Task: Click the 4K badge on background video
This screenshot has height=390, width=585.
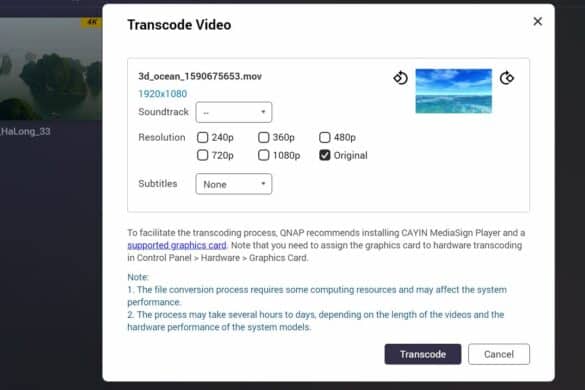Action: coord(91,22)
